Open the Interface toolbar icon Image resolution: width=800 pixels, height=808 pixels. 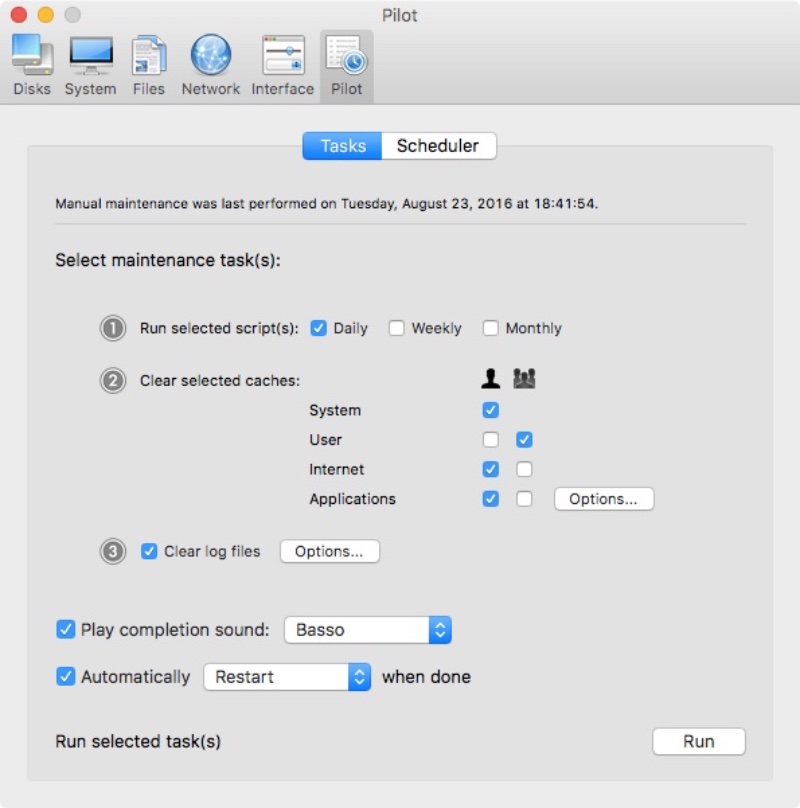pyautogui.click(x=282, y=64)
